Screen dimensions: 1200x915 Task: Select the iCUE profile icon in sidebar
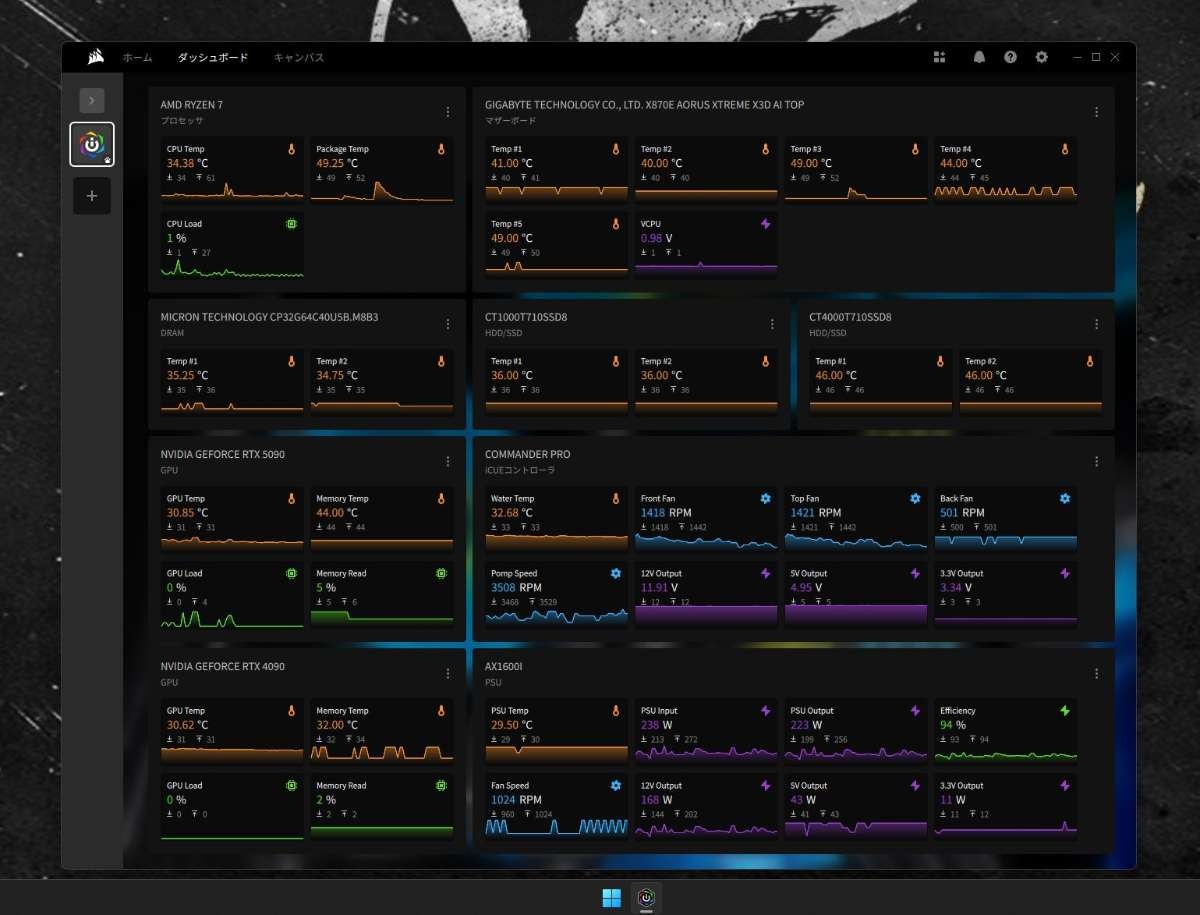pos(92,145)
